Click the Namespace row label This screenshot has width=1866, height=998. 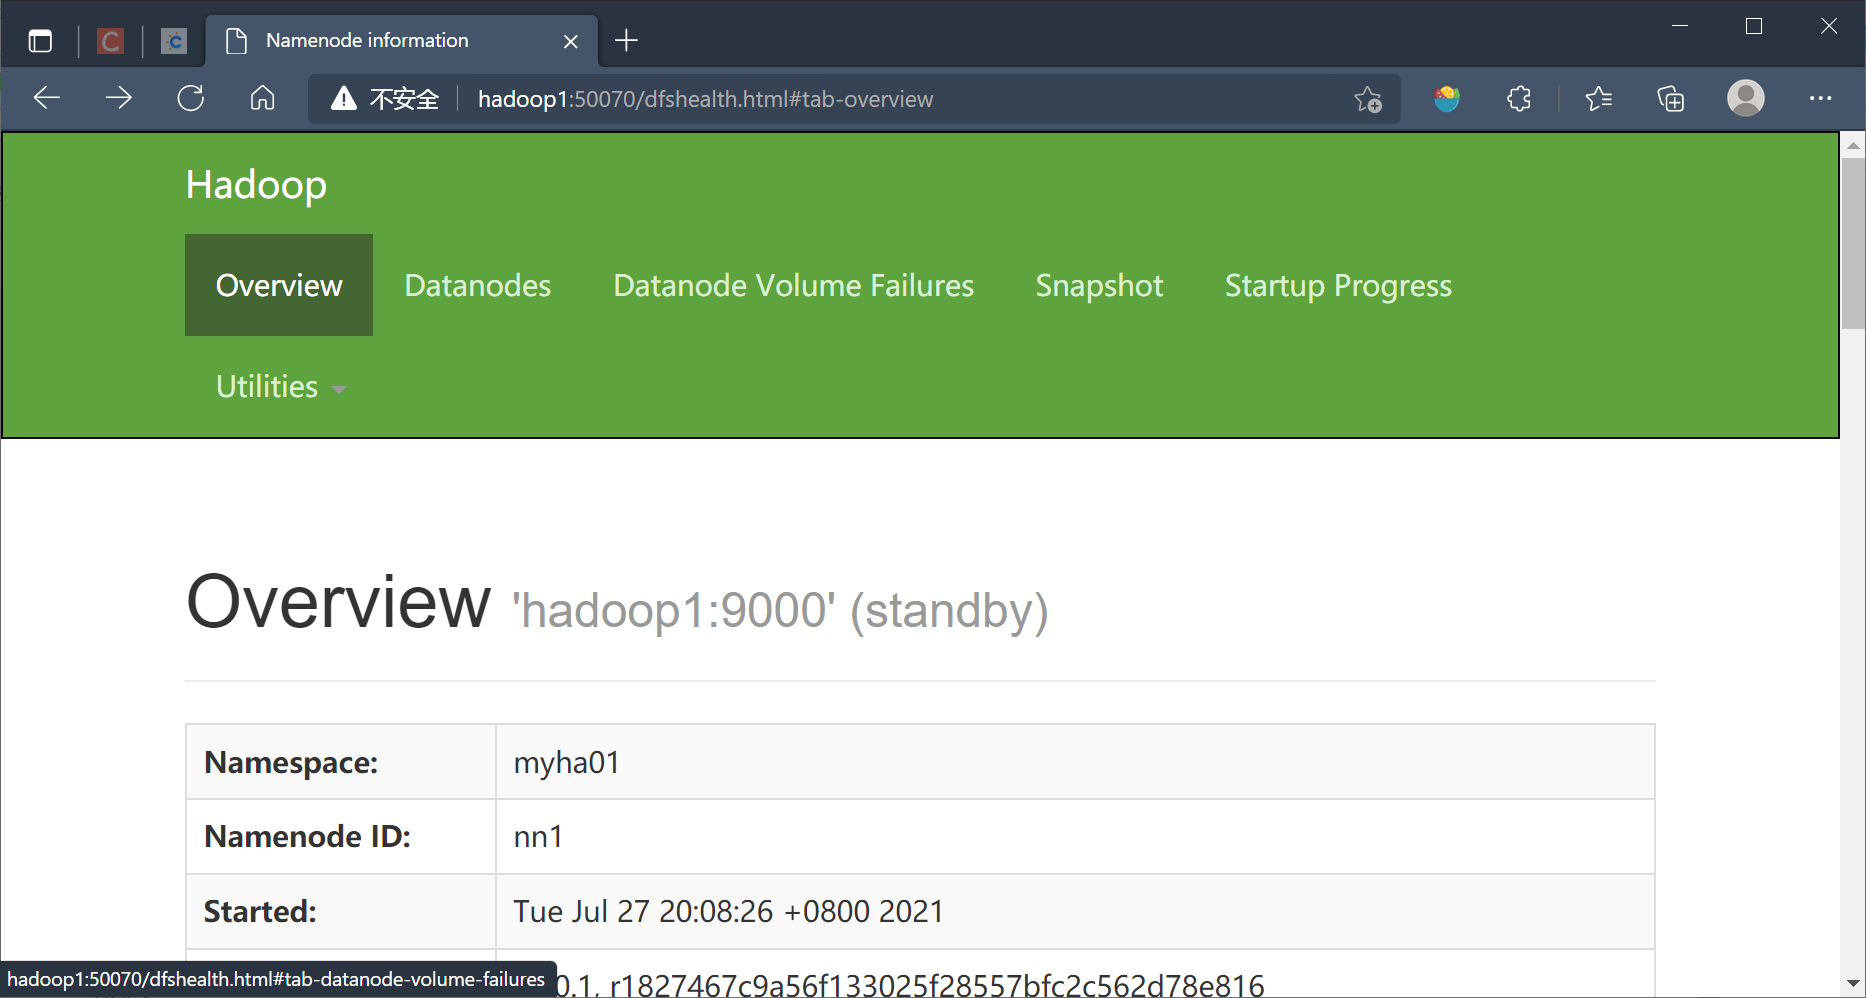point(291,763)
